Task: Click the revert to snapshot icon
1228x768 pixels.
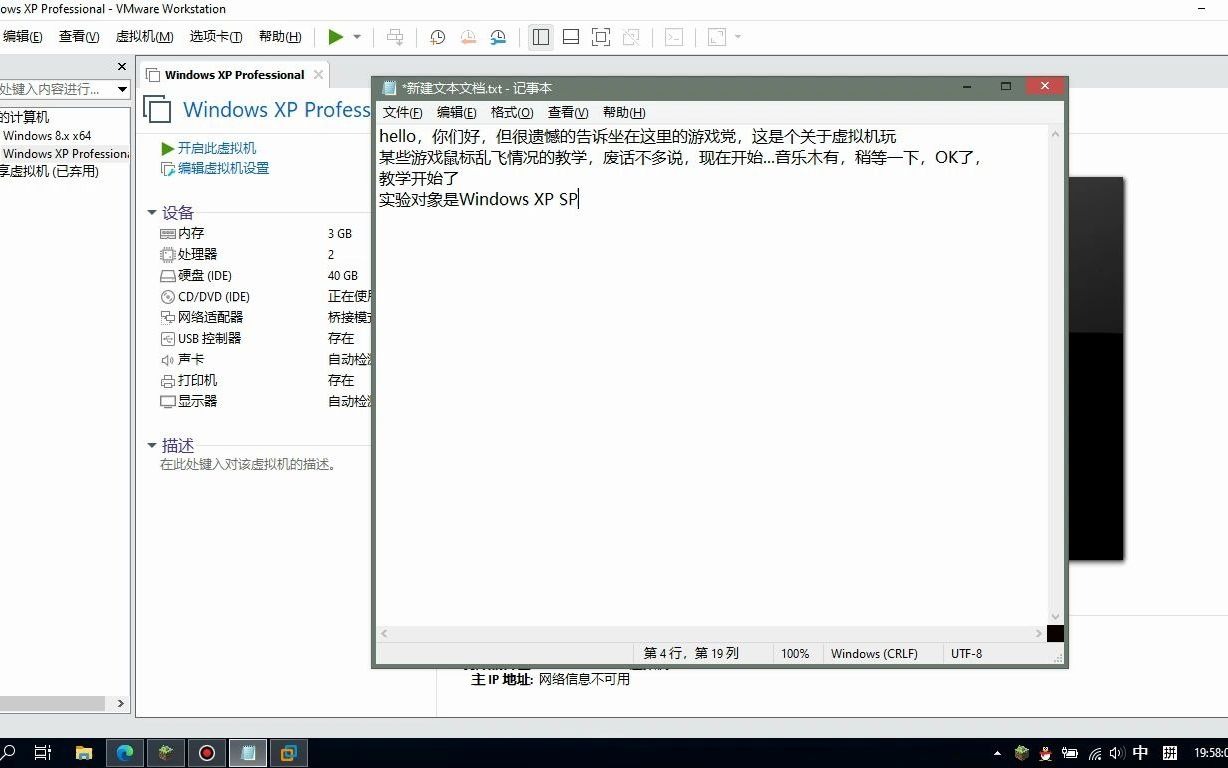Action: (x=468, y=37)
